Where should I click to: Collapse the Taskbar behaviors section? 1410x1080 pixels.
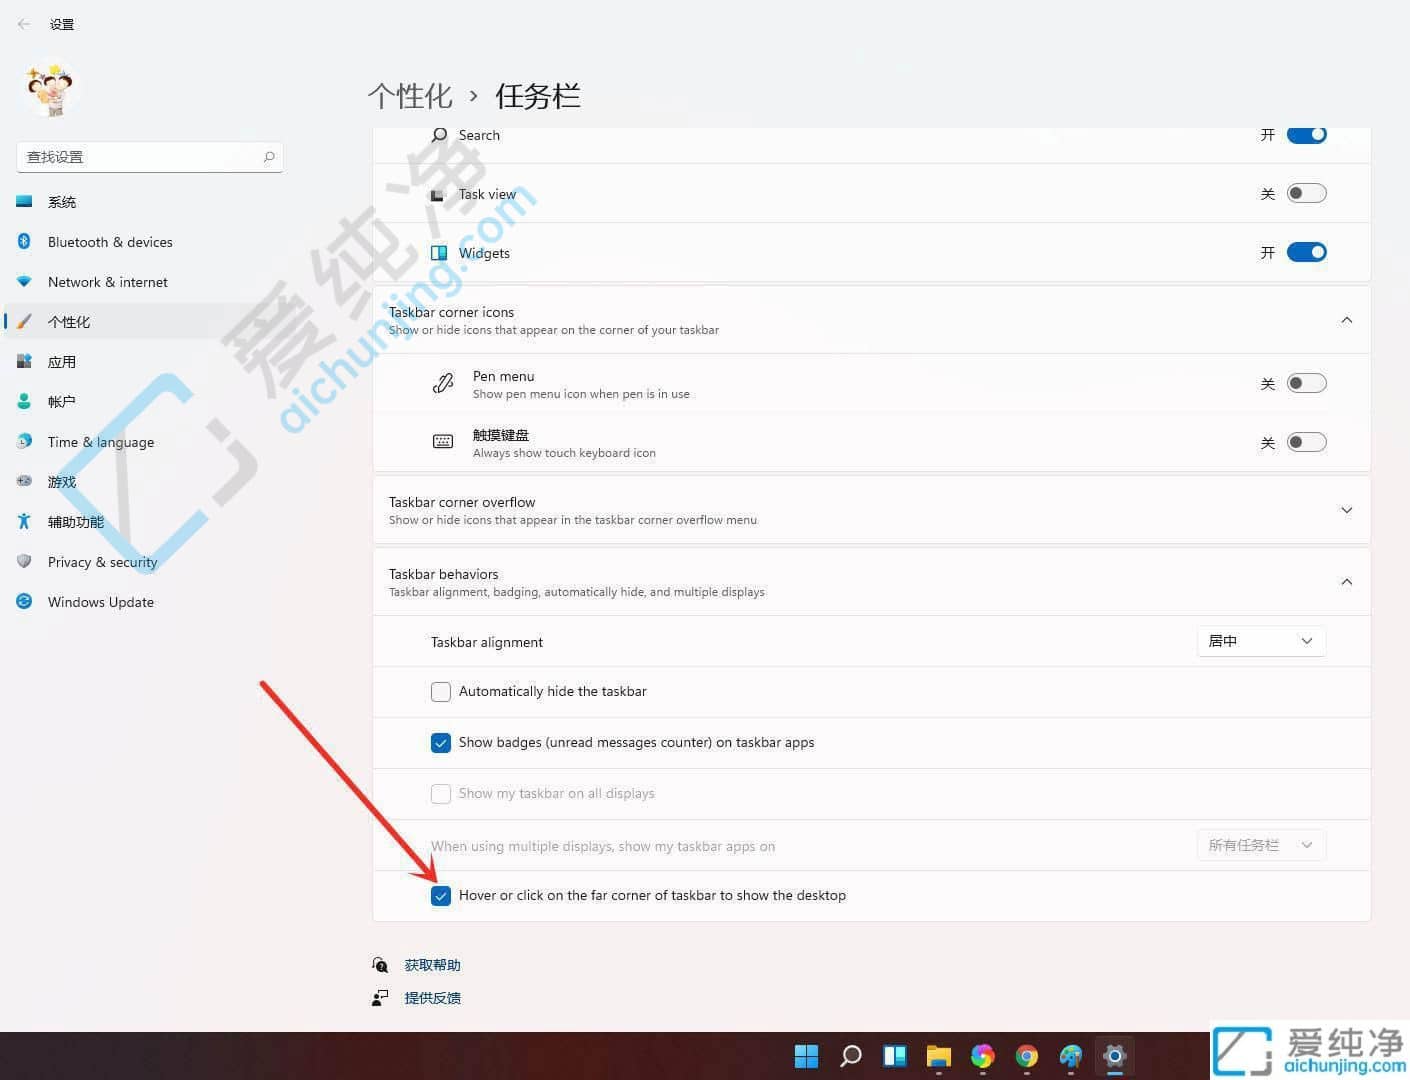(1346, 581)
